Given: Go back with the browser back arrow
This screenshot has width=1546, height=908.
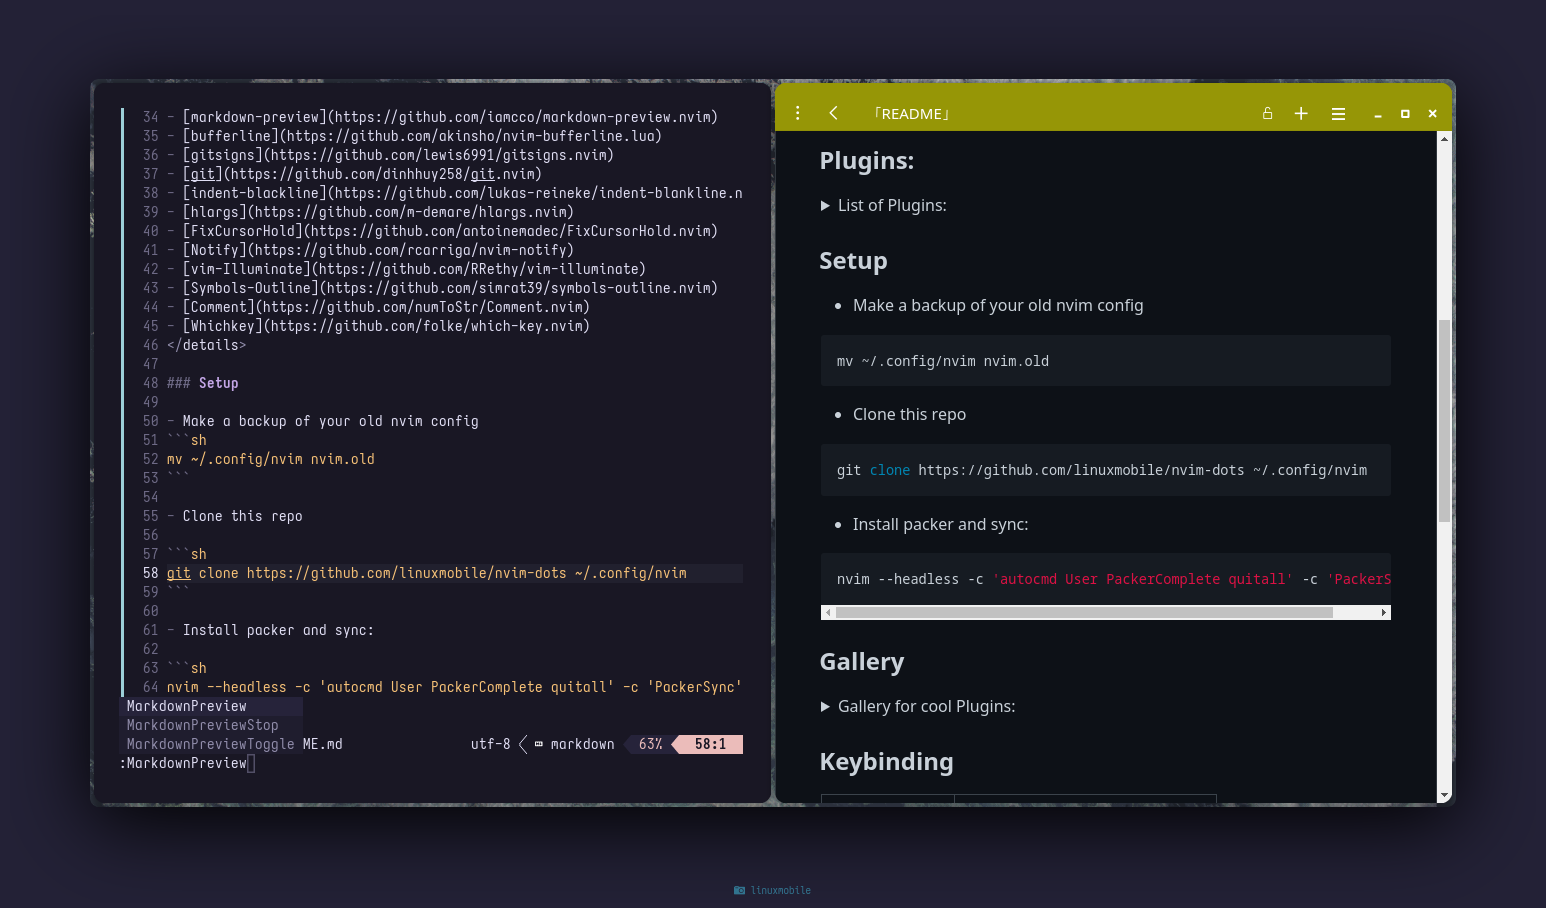Looking at the screenshot, I should coord(833,113).
